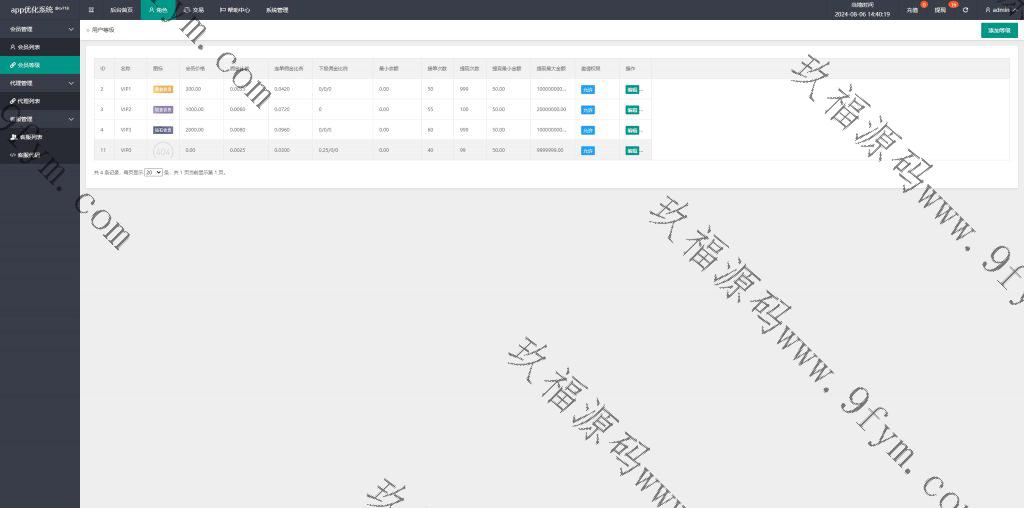Image resolution: width=1024 pixels, height=508 pixels.
Task: Switch to the 交易 top navigation tab
Action: tap(193, 10)
